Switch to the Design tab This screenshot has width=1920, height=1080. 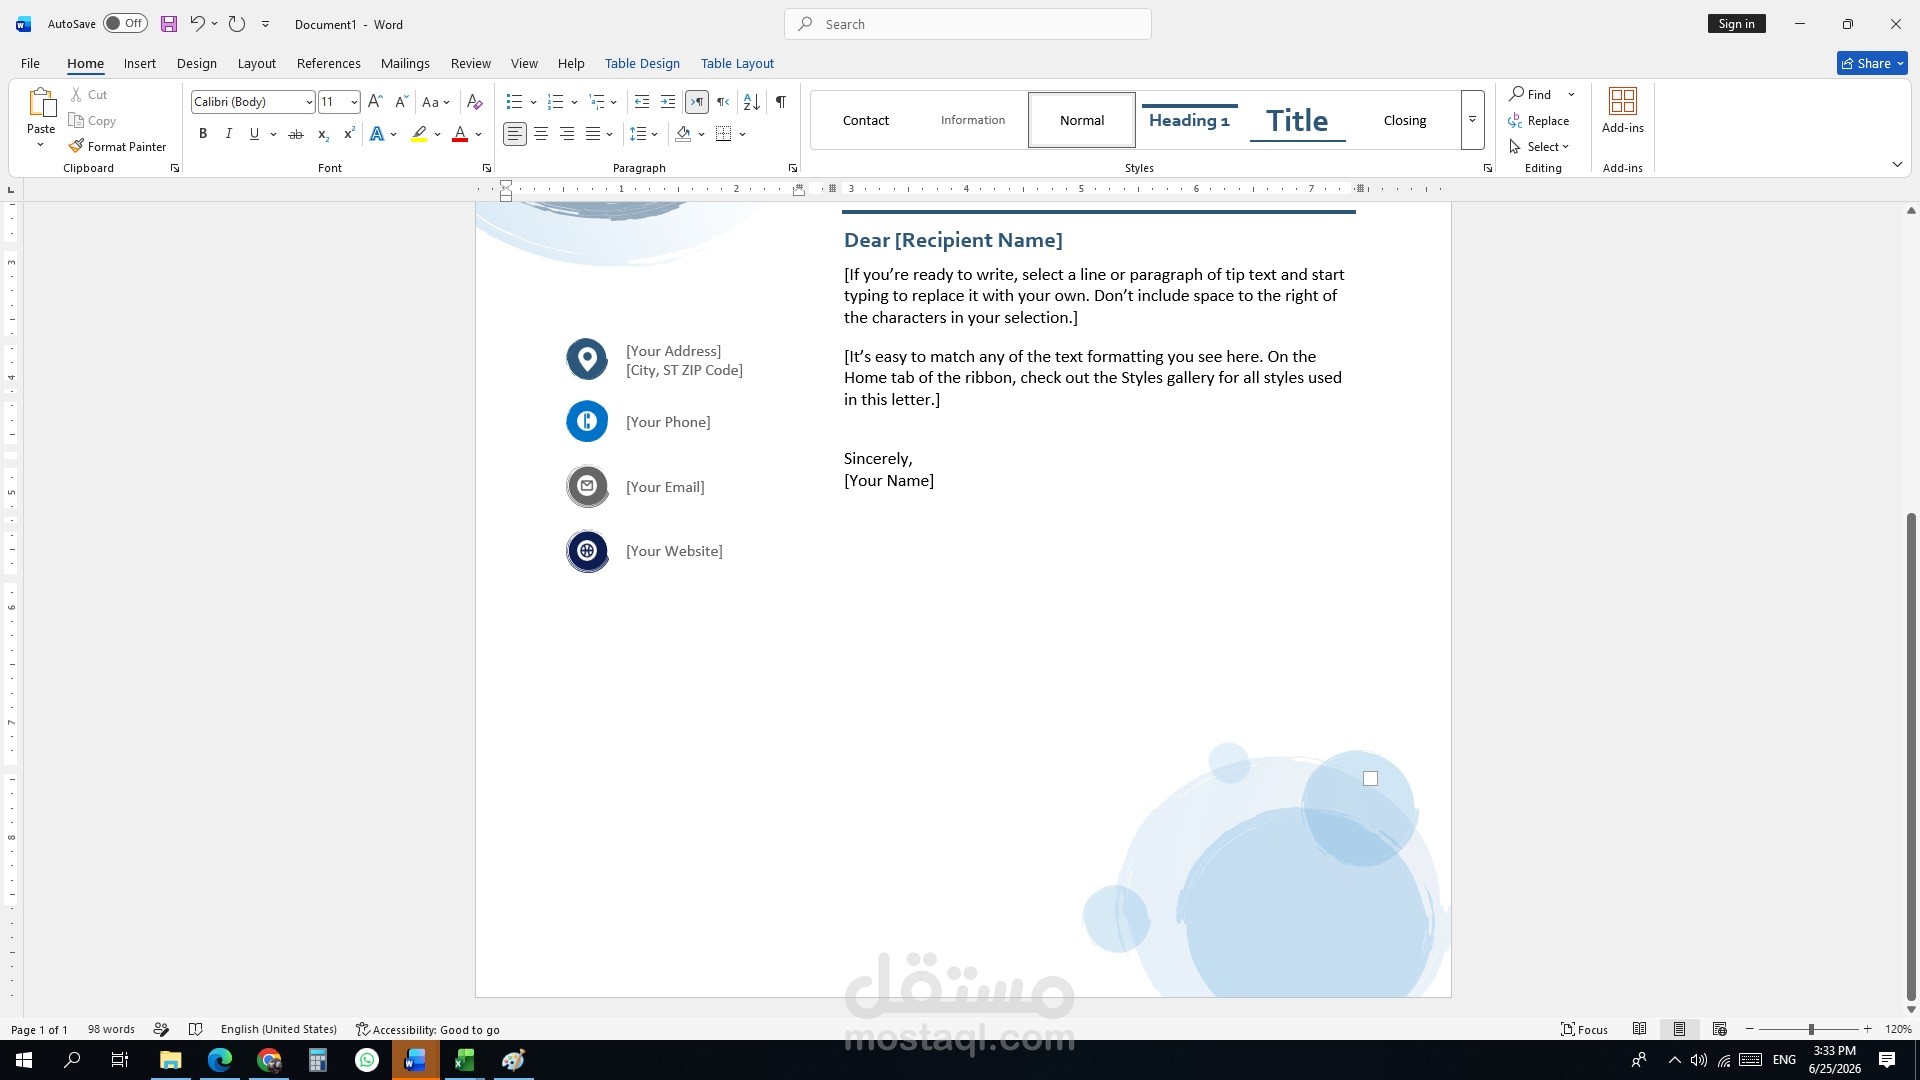[197, 63]
